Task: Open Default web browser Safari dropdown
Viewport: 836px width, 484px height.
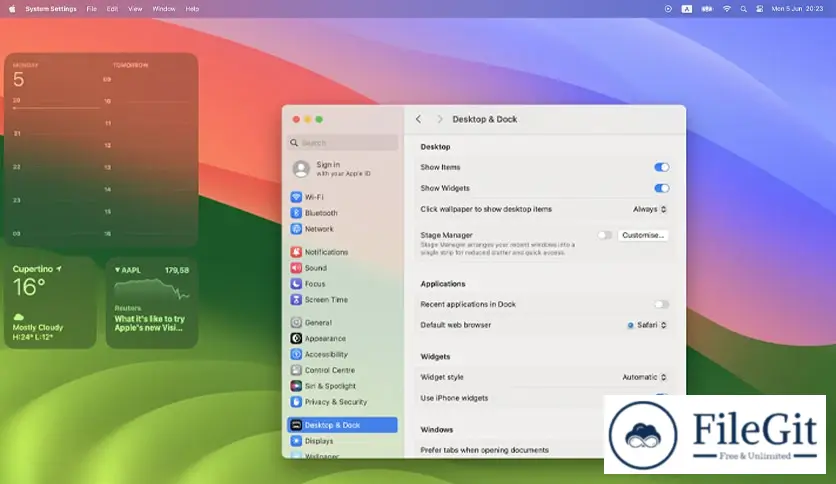Action: pyautogui.click(x=647, y=325)
